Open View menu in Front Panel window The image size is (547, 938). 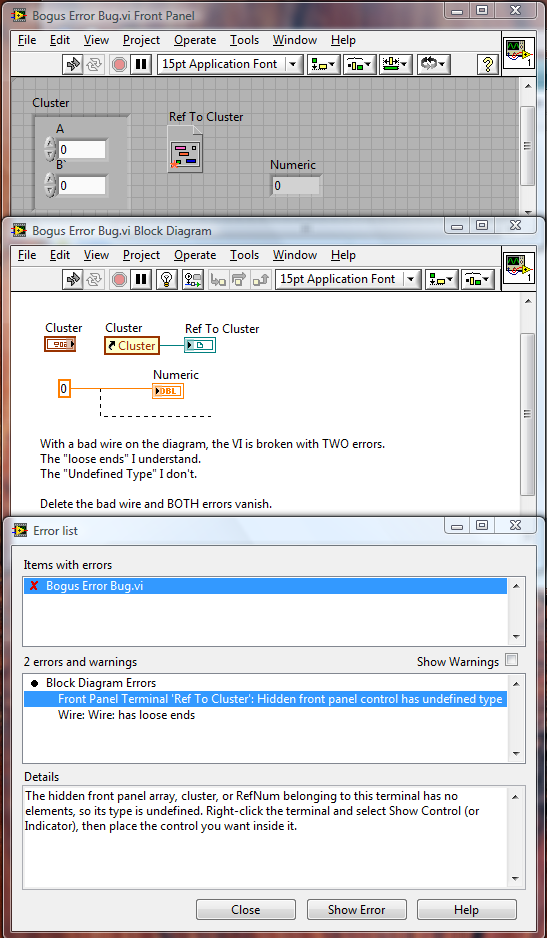point(96,40)
